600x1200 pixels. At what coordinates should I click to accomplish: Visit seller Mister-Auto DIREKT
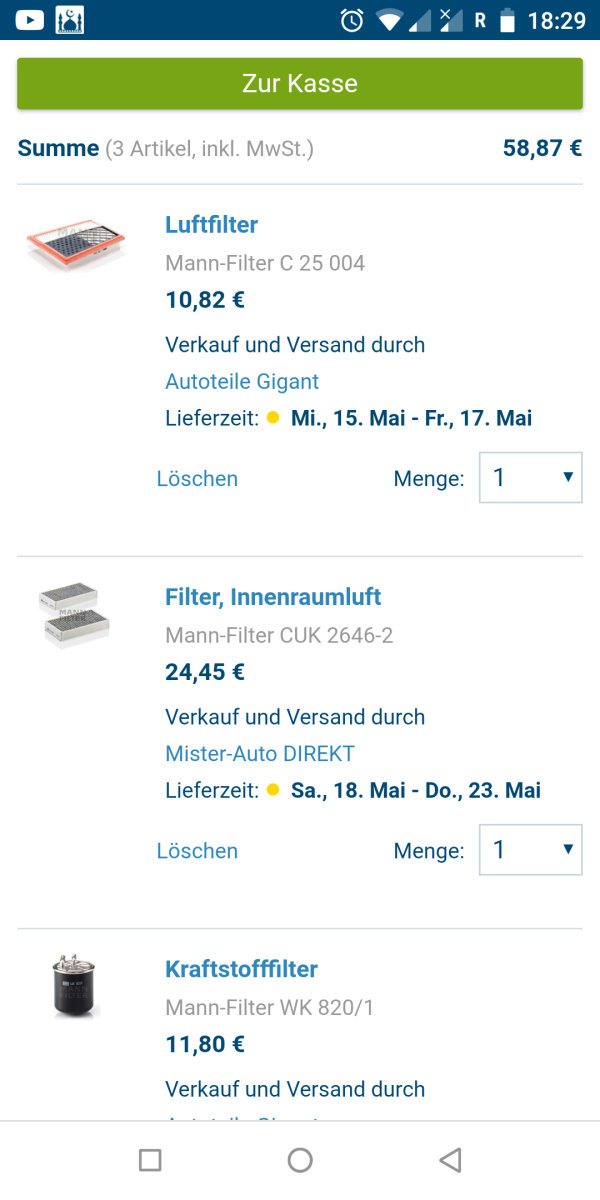(x=260, y=754)
